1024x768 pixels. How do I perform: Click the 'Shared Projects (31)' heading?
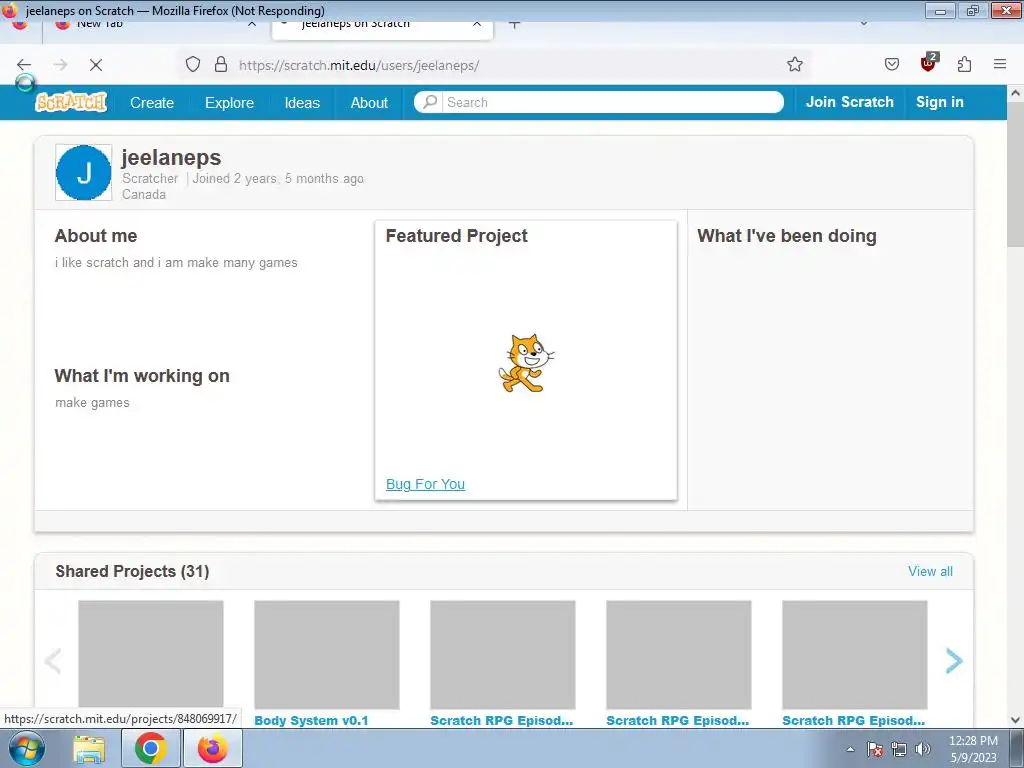[133, 571]
